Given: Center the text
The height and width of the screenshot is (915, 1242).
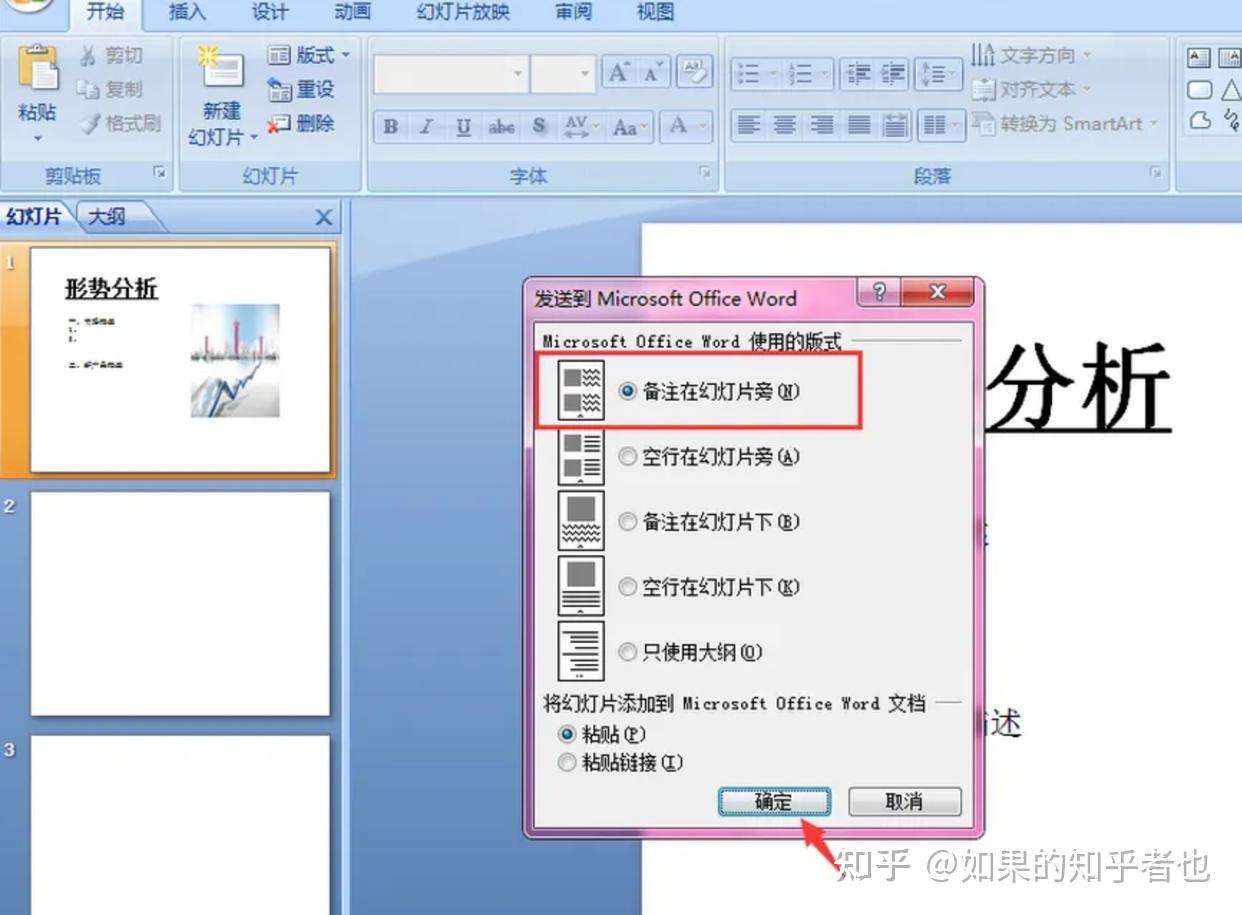Looking at the screenshot, I should [785, 125].
